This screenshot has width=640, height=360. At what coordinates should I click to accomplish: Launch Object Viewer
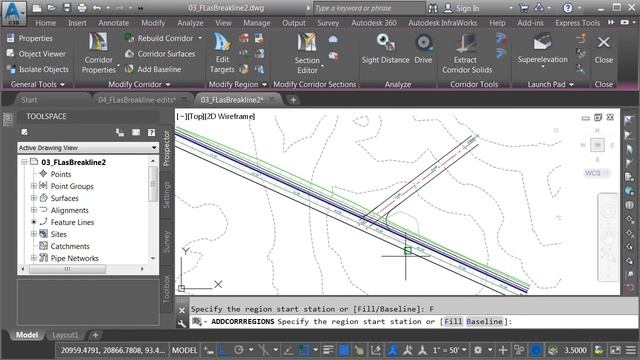[36, 54]
